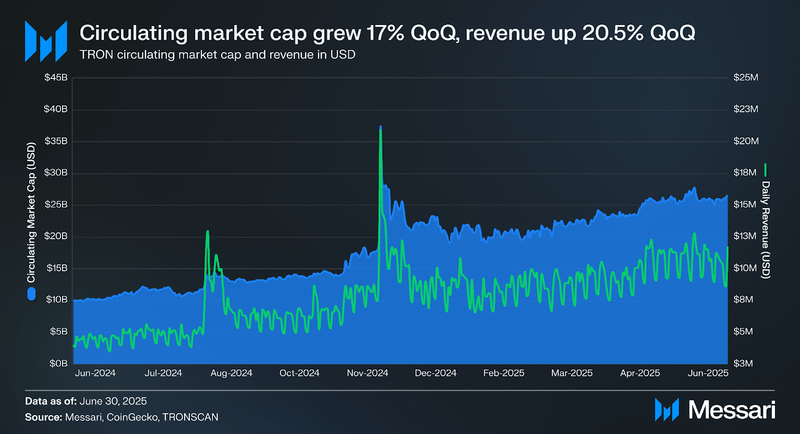
Task: Click the $20B left axis label
Action: 56,236
